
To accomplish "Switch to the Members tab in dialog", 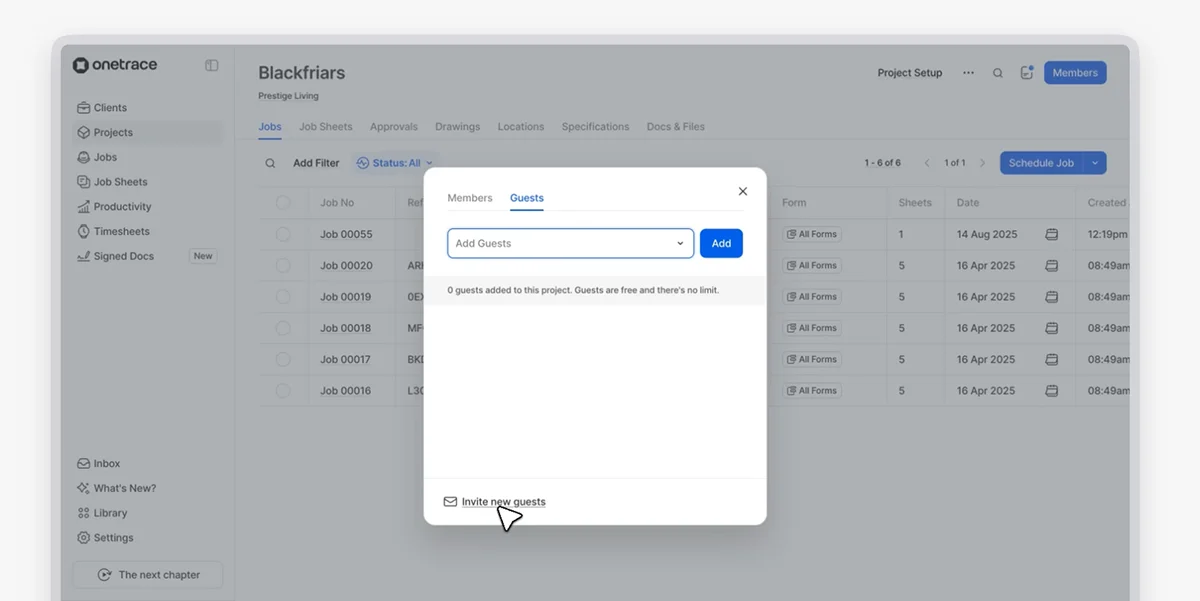I will pos(470,198).
